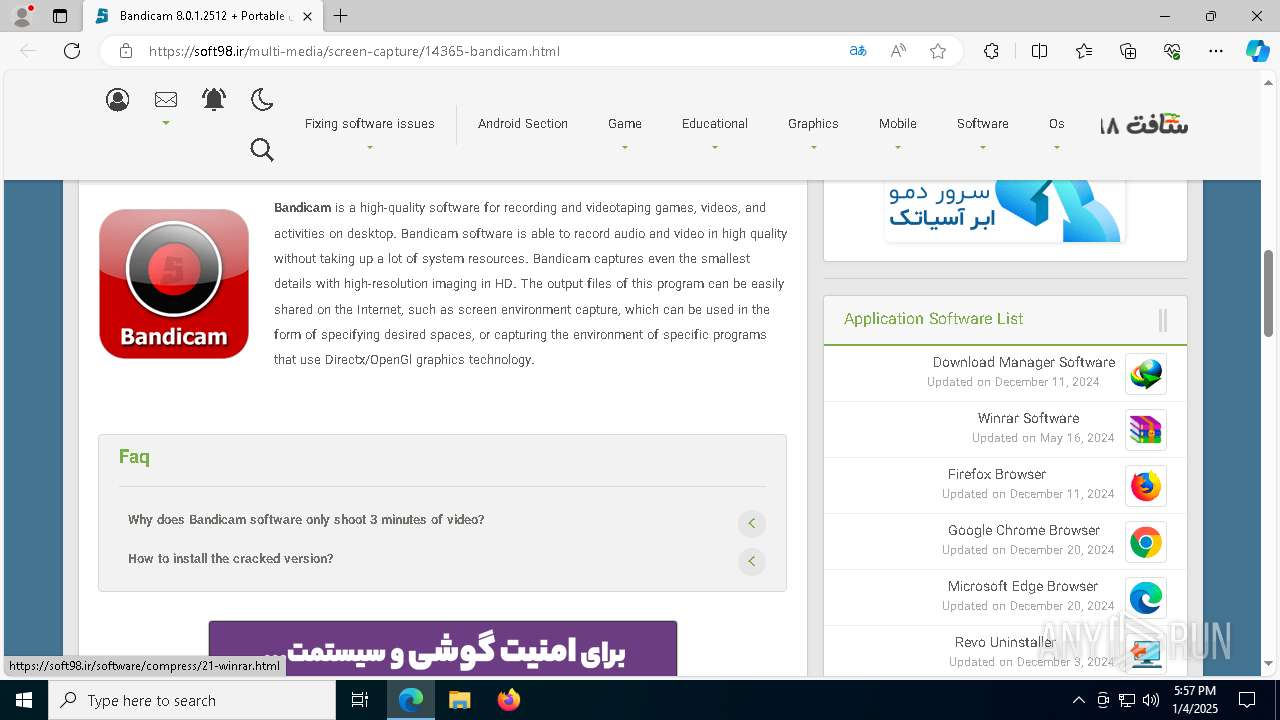Open the tab actions menu icon
This screenshot has height=720, width=1280.
[x=60, y=16]
